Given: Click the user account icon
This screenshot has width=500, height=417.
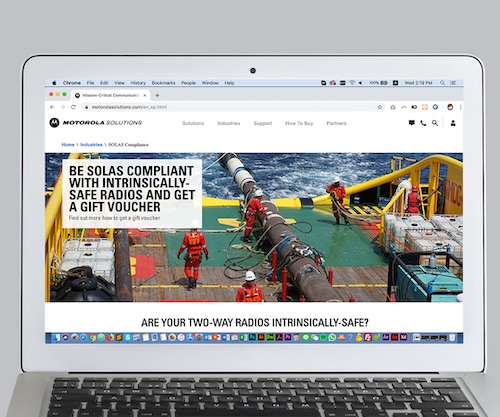Looking at the screenshot, I should tap(453, 123).
